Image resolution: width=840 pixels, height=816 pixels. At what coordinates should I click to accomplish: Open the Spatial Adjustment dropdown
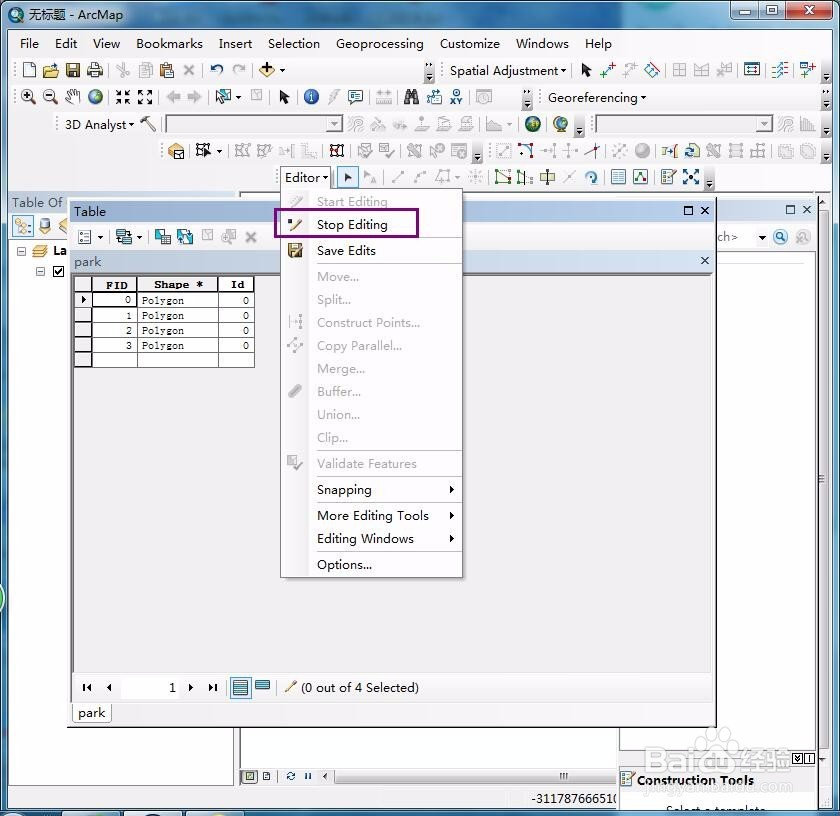(x=507, y=71)
